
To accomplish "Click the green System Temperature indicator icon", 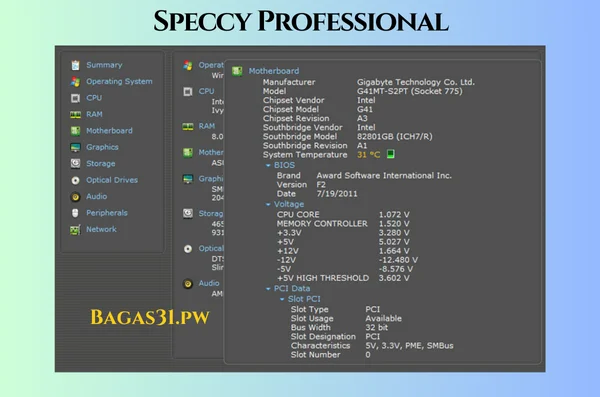I will pos(390,154).
